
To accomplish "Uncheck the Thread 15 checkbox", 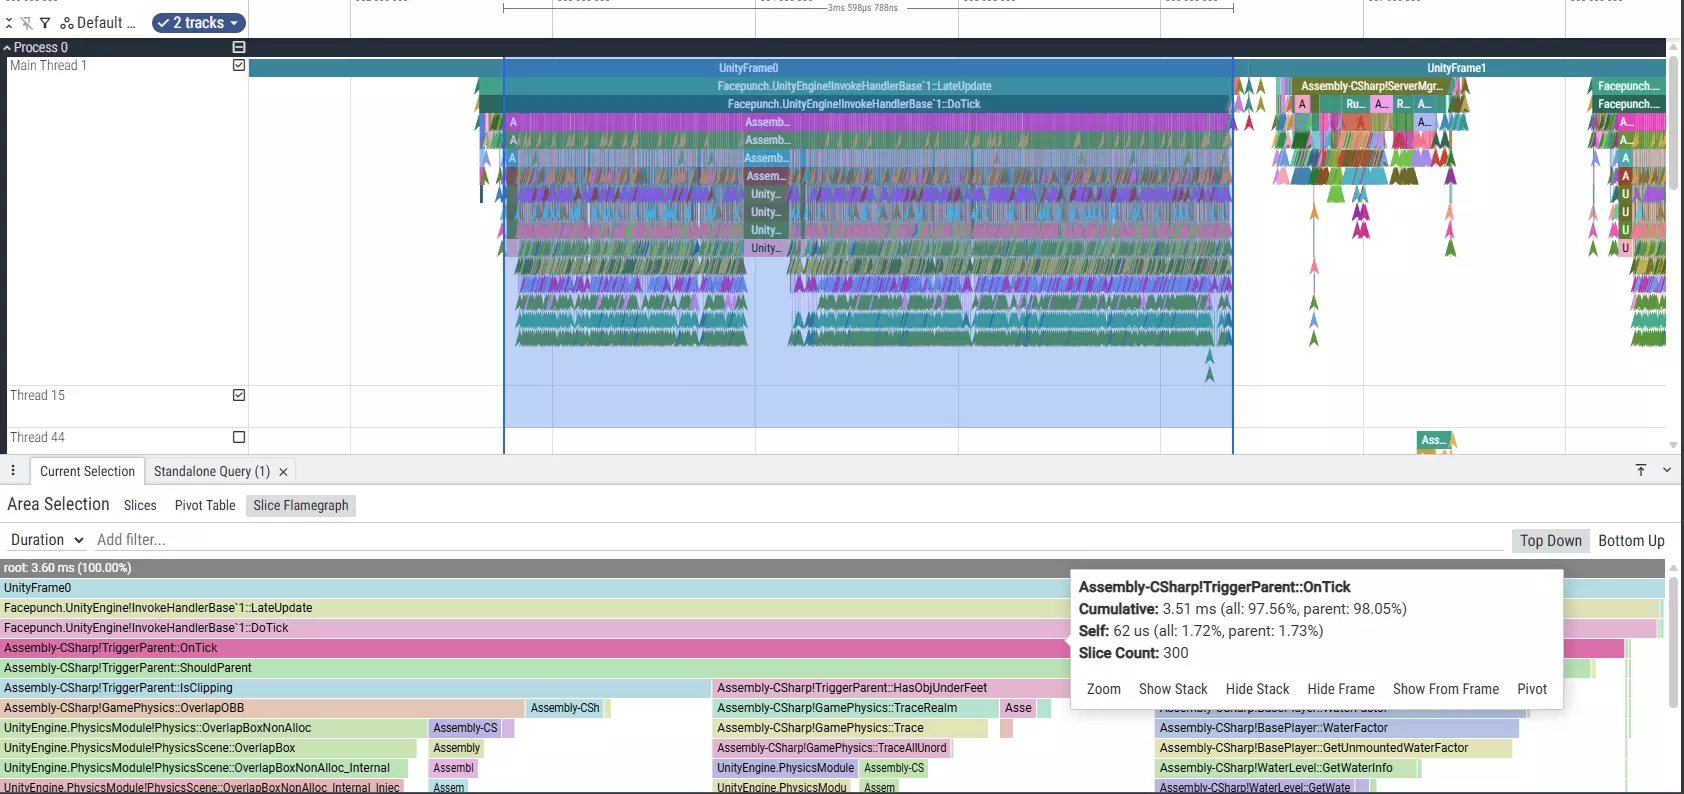I will 239,395.
